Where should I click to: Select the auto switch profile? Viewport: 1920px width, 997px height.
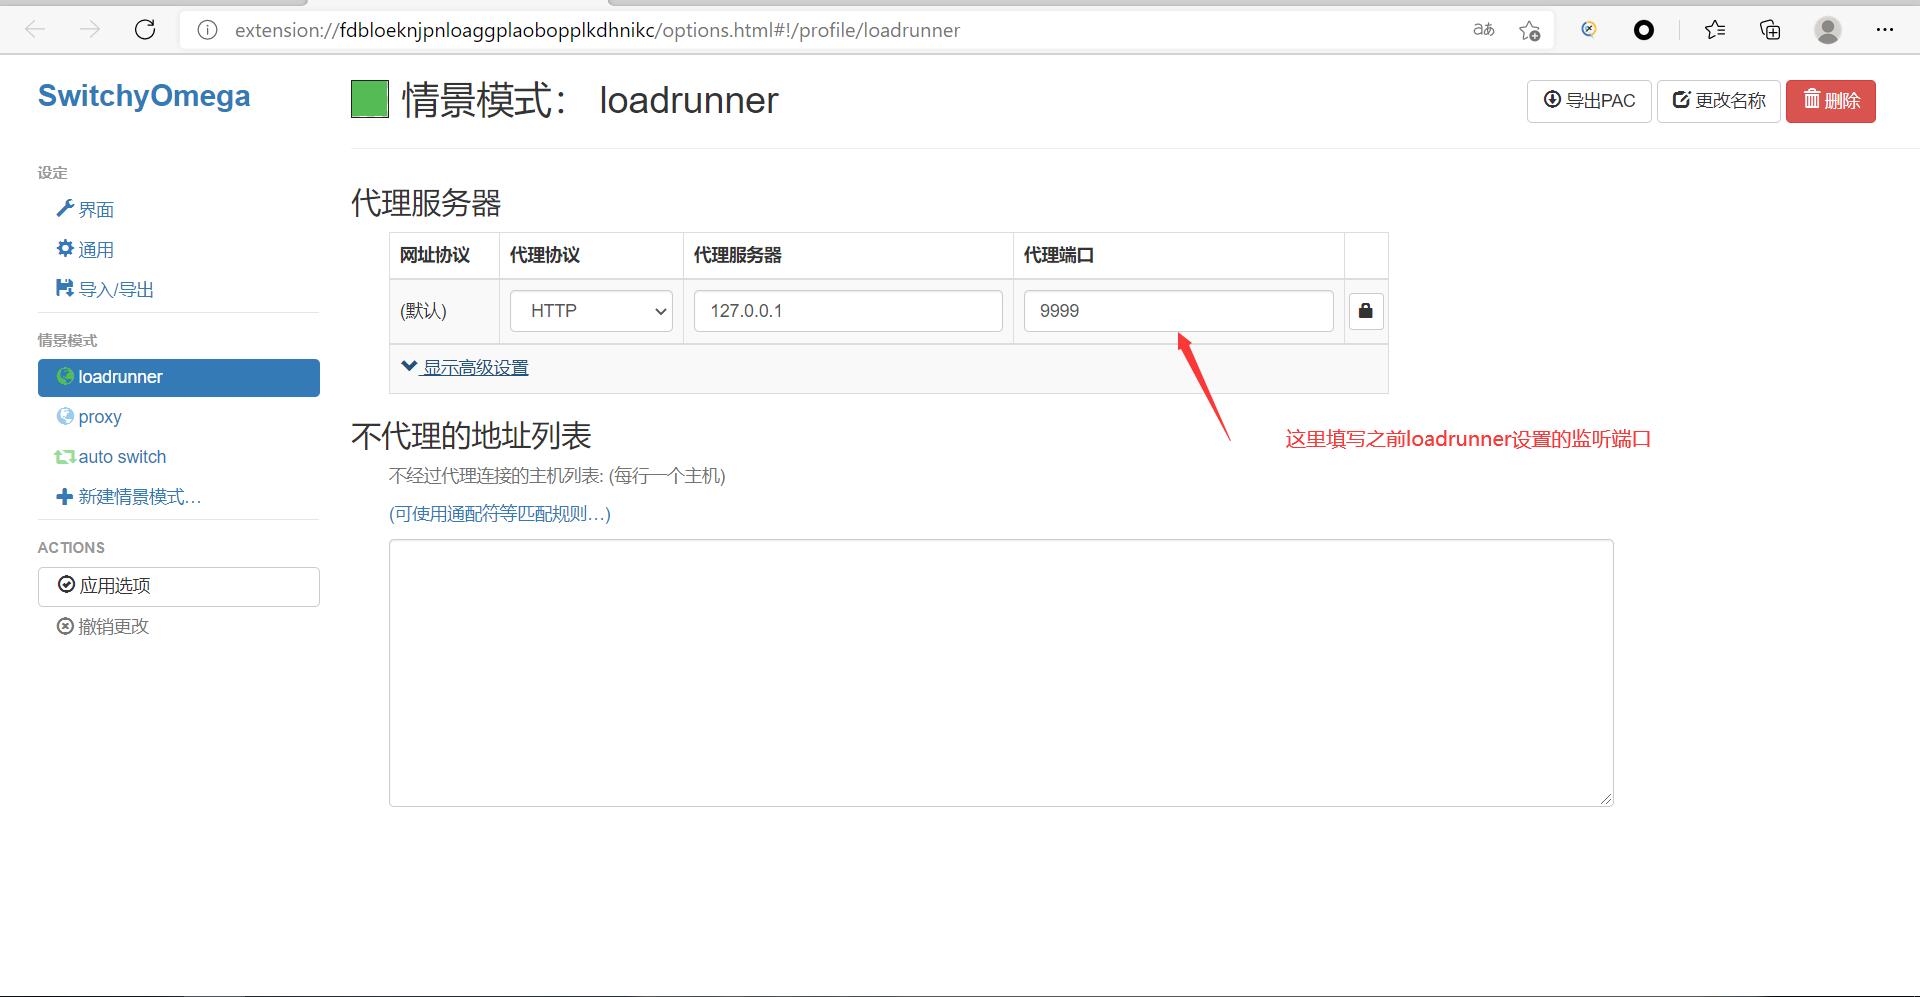point(111,457)
